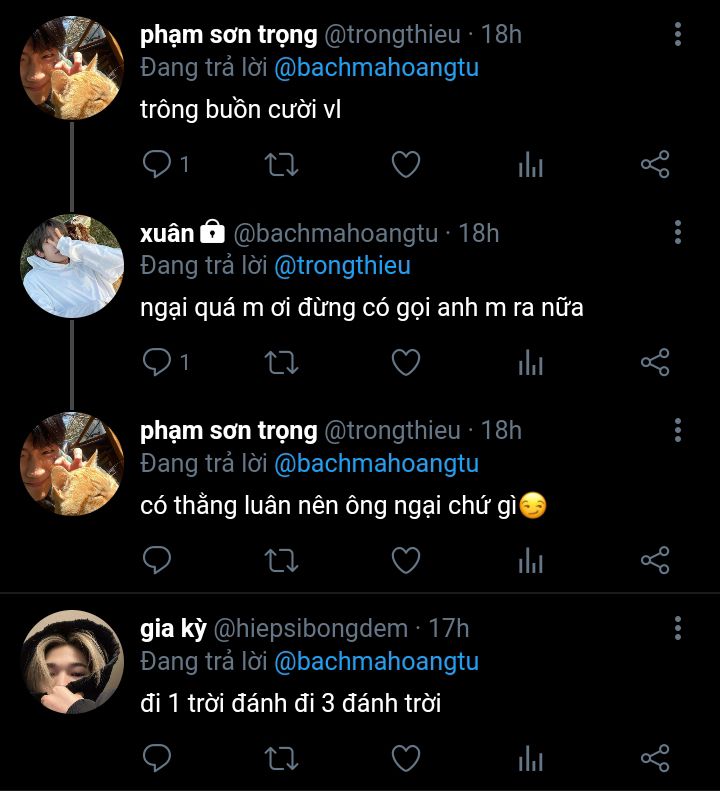Open @bachmahoangtu mention in gia kỳ's reply
Viewport: 720px width, 791px height.
tap(376, 661)
